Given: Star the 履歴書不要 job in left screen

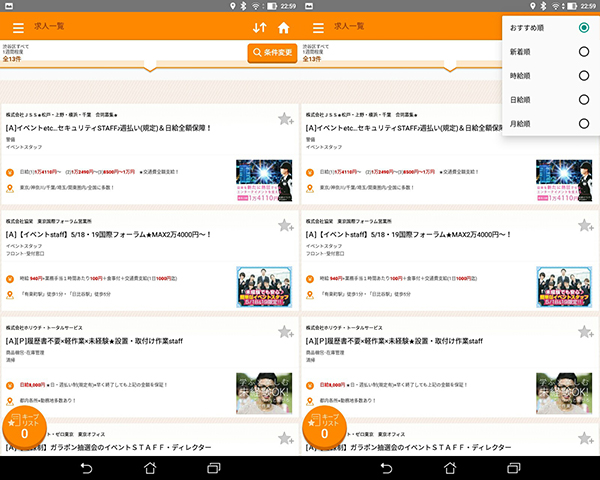Looking at the screenshot, I should [285, 332].
